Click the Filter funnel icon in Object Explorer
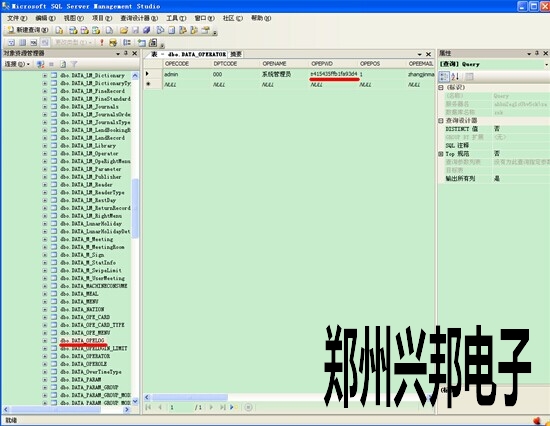The image size is (550, 426). pyautogui.click(x=74, y=64)
